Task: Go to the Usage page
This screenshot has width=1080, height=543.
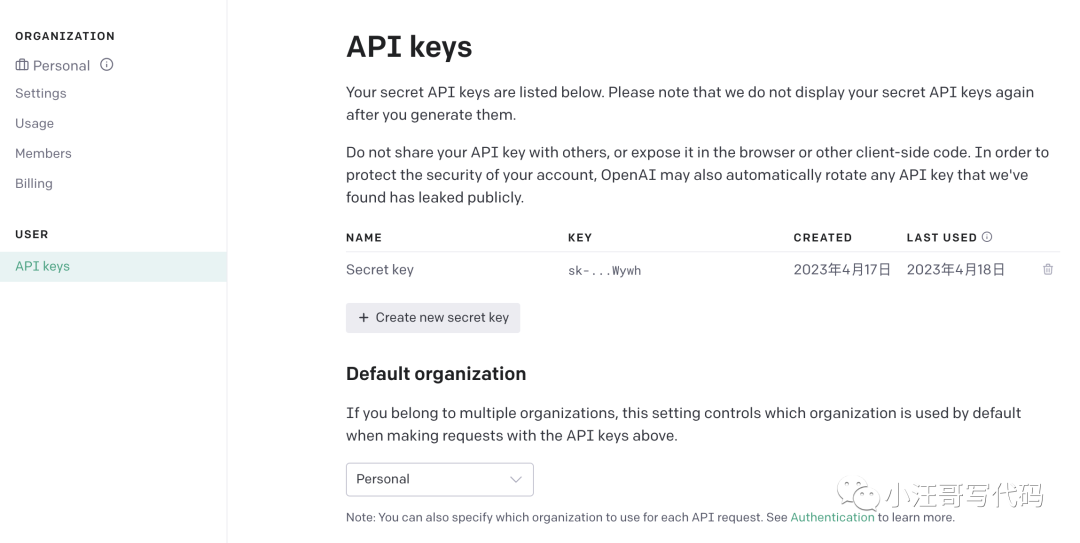Action: point(35,123)
